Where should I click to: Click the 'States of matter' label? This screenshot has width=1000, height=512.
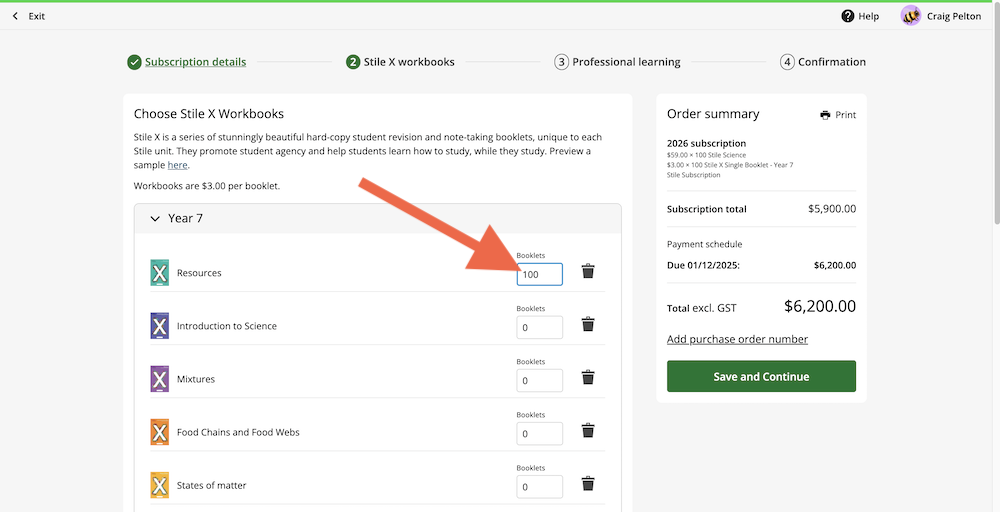pyautogui.click(x=211, y=485)
